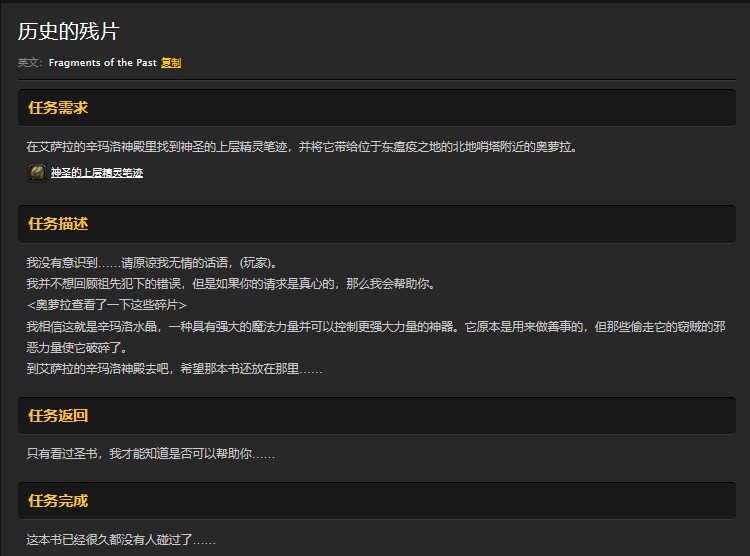This screenshot has height=556, width=750.
Task: Click the 任务描述 section header
Action: (x=58, y=223)
